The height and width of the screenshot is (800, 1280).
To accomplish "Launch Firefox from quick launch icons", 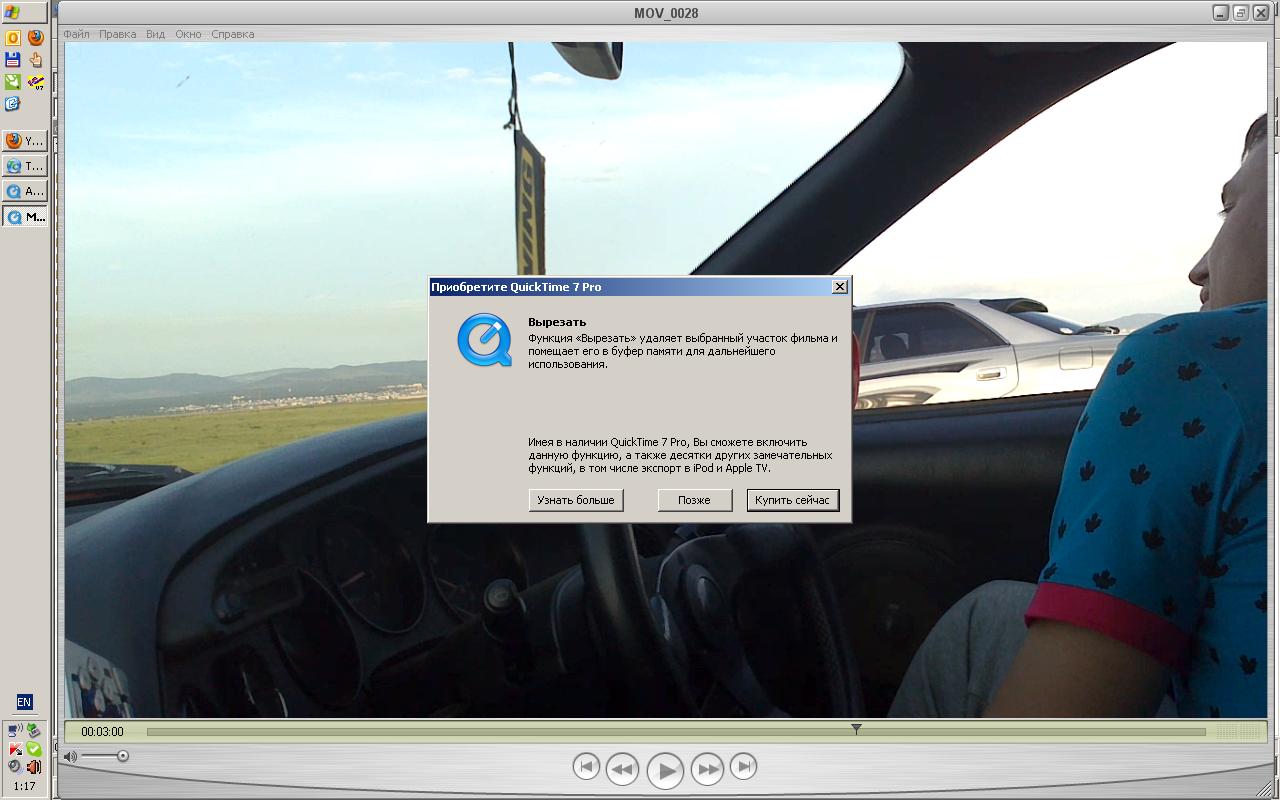I will [x=36, y=38].
